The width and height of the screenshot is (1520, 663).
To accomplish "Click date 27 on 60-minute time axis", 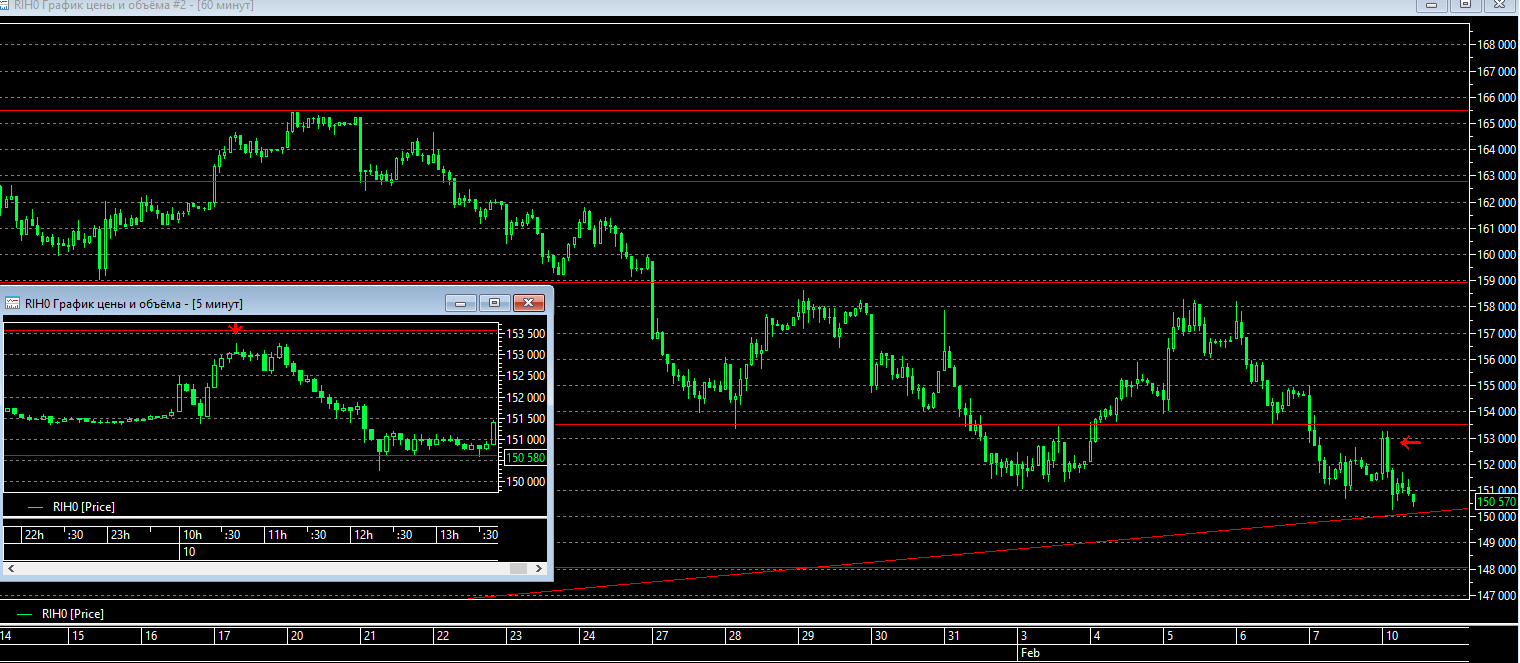I will click(661, 636).
